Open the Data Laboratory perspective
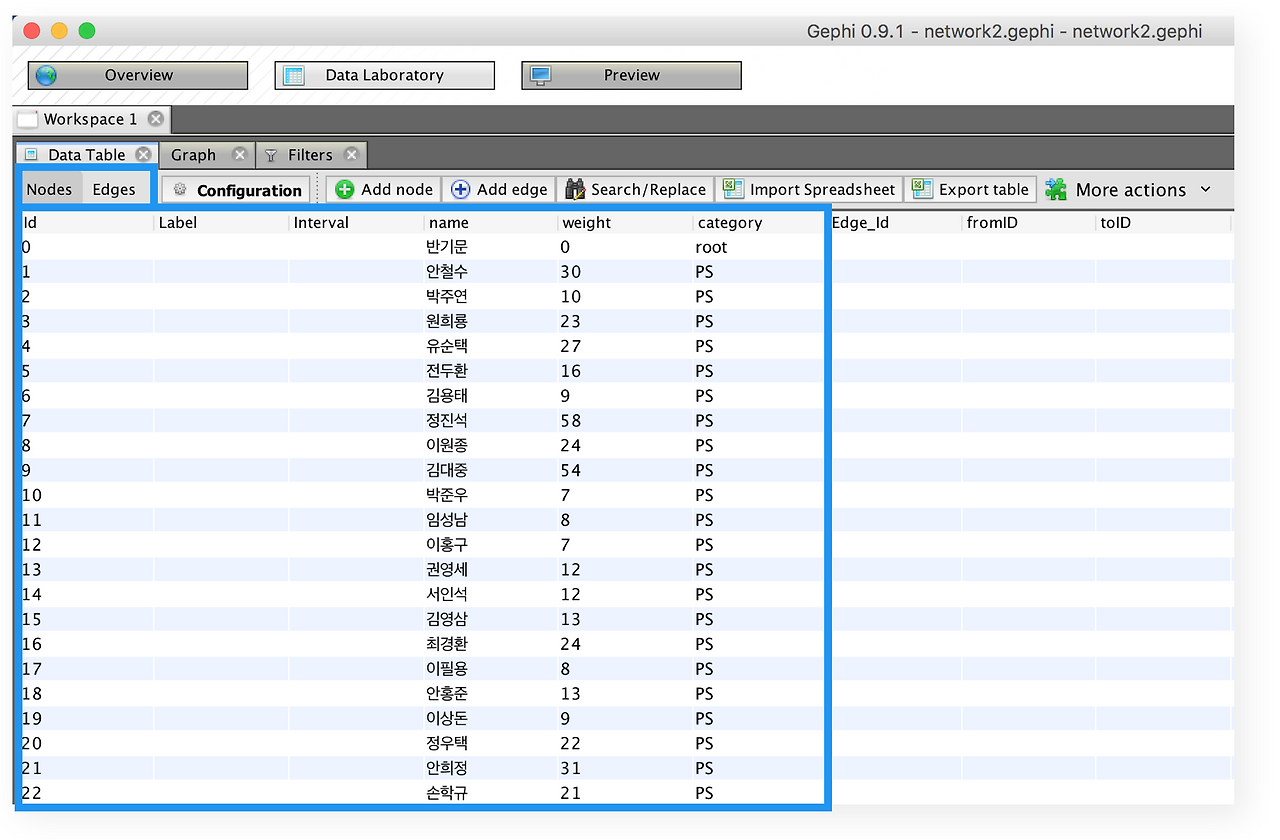The image size is (1280, 840). [x=385, y=75]
